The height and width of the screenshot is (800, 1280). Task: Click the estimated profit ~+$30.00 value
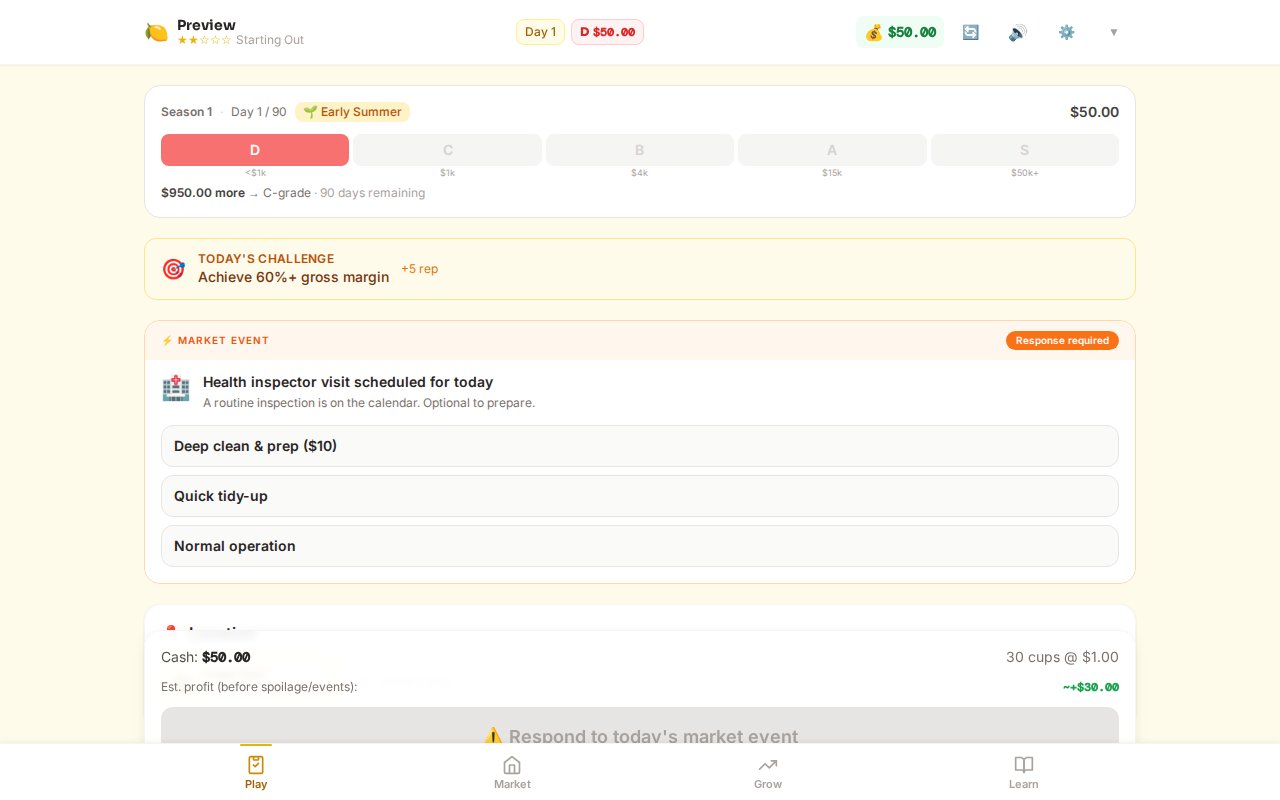tap(1090, 687)
